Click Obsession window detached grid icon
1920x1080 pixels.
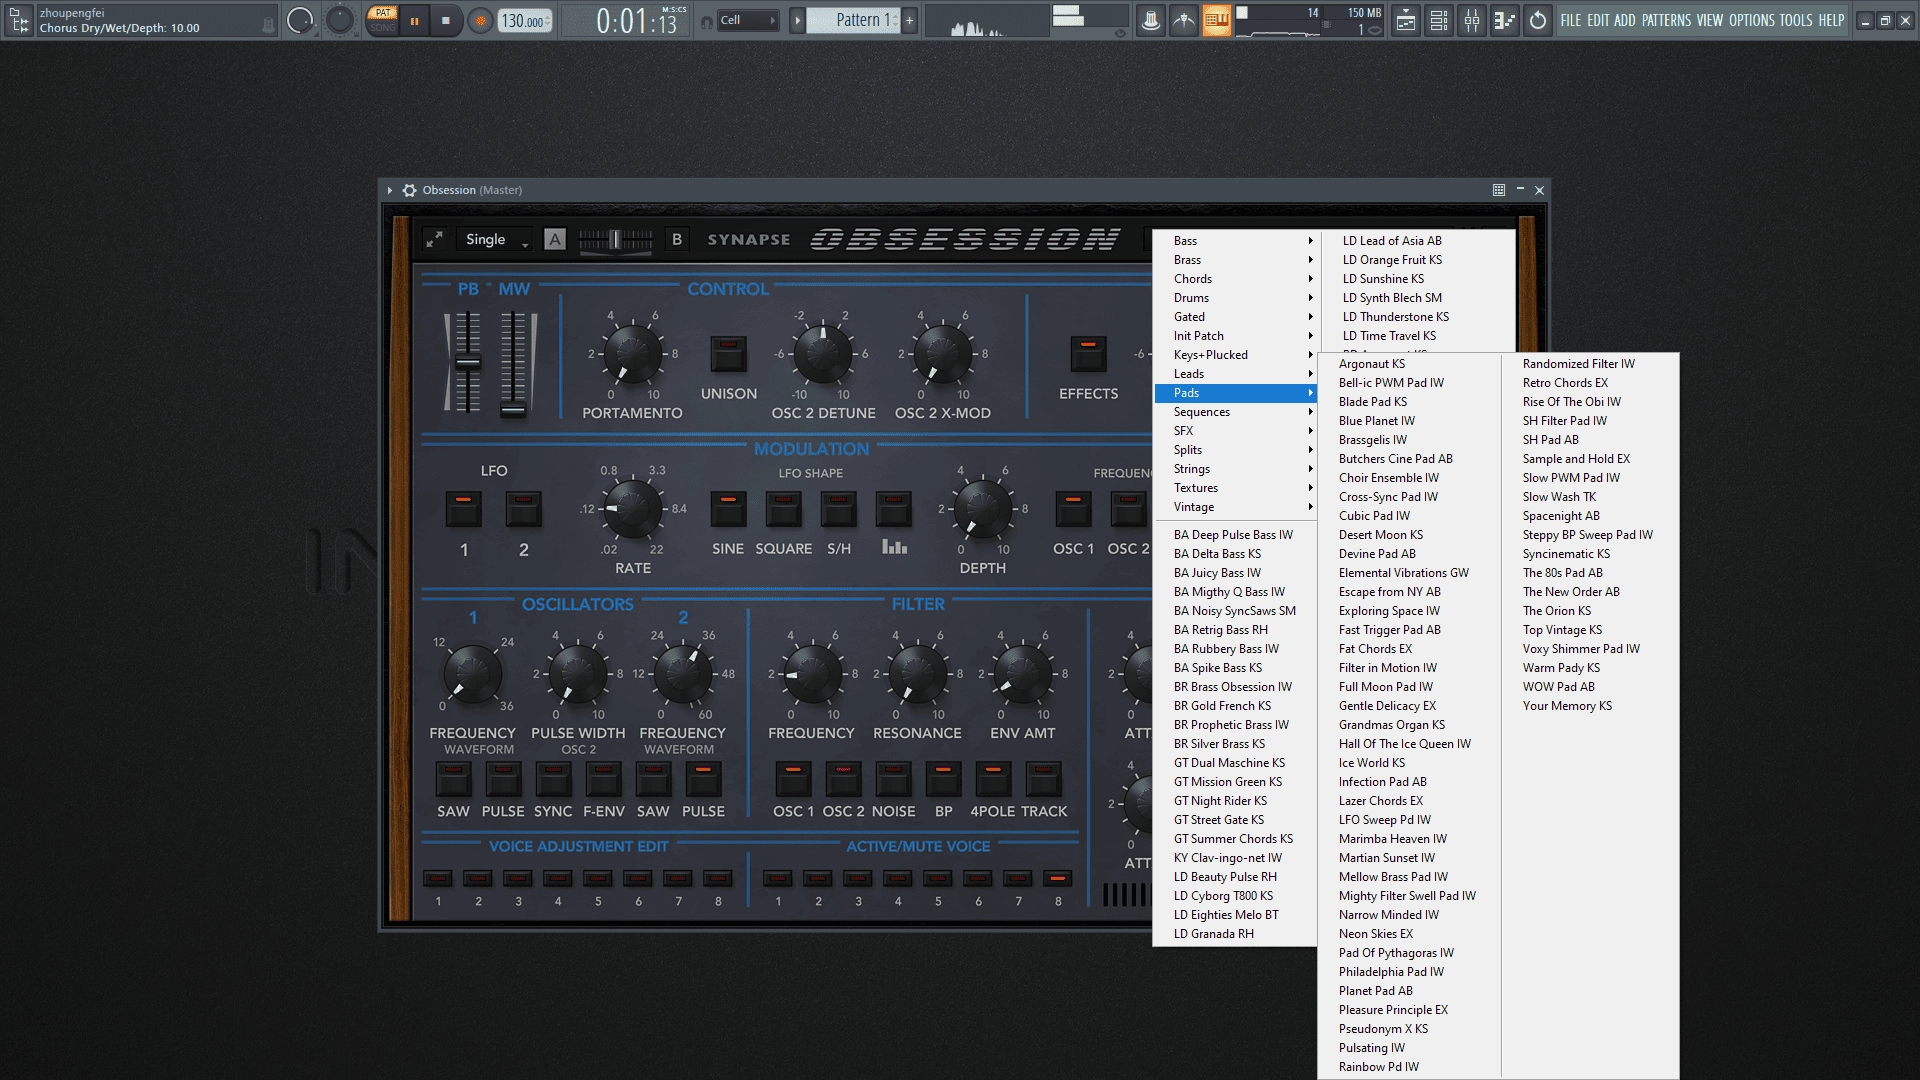click(1498, 190)
